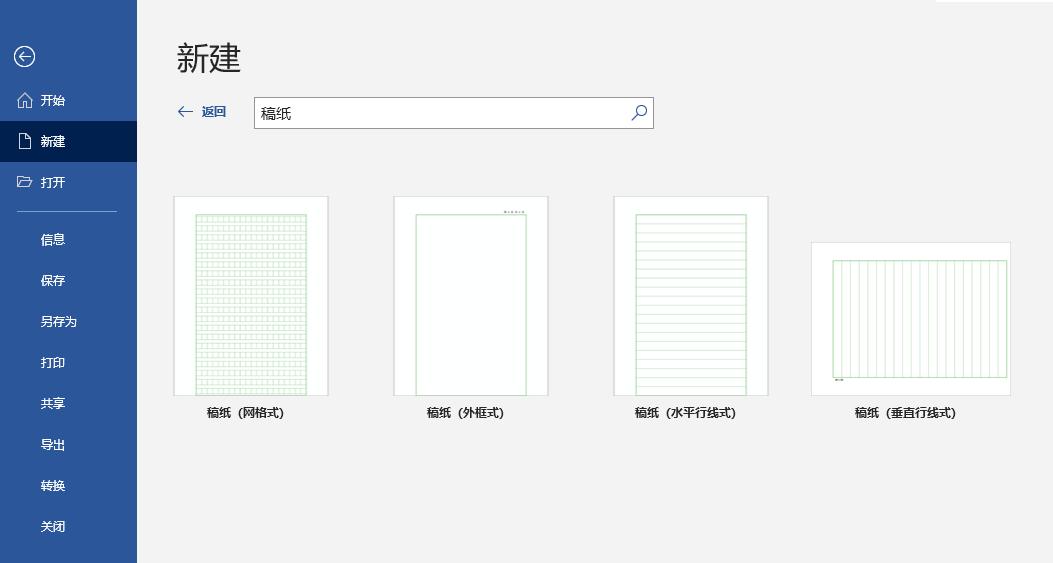Viewport: 1053px width, 563px height.
Task: Select the 稿纸 (垂直行线式) template thumbnail
Action: click(911, 318)
